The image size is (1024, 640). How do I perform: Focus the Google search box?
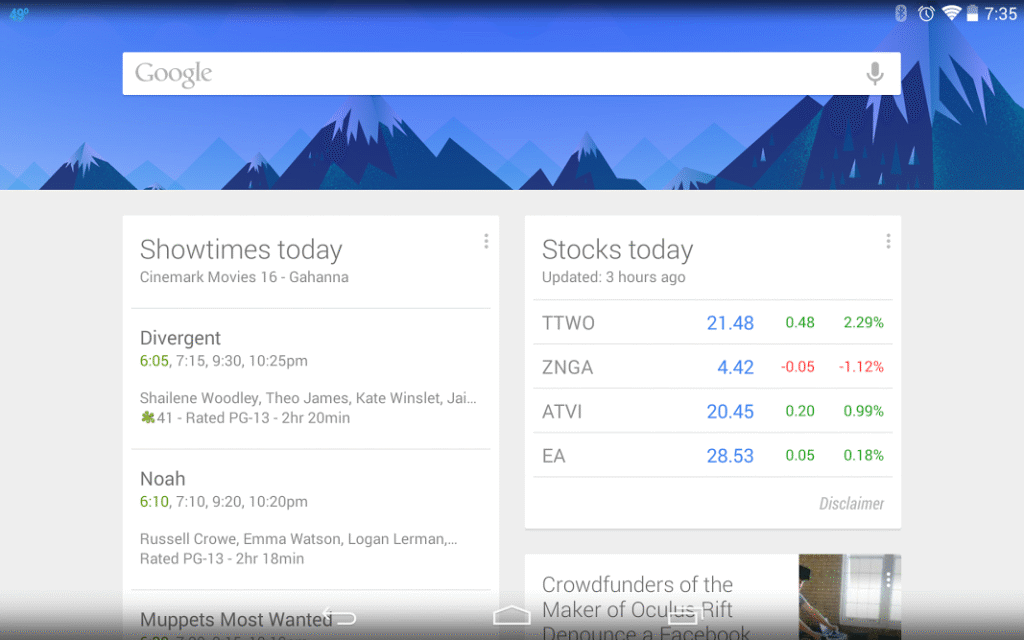pos(511,74)
